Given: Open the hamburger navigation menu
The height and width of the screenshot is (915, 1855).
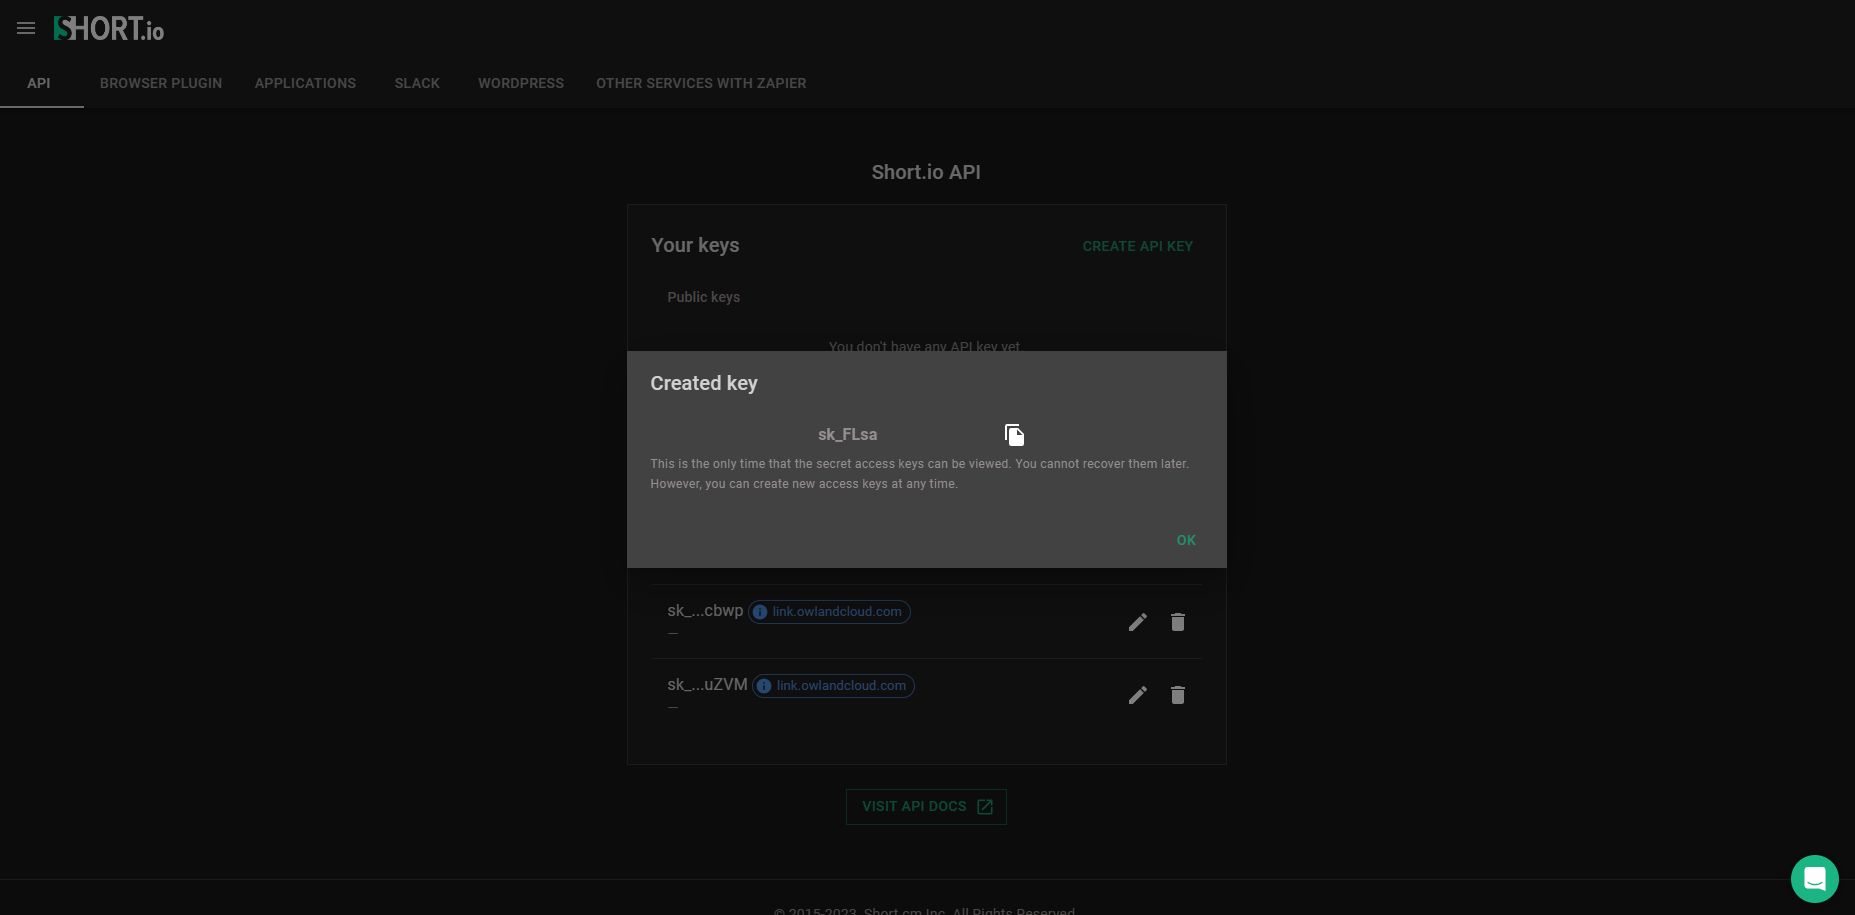Looking at the screenshot, I should pyautogui.click(x=26, y=28).
